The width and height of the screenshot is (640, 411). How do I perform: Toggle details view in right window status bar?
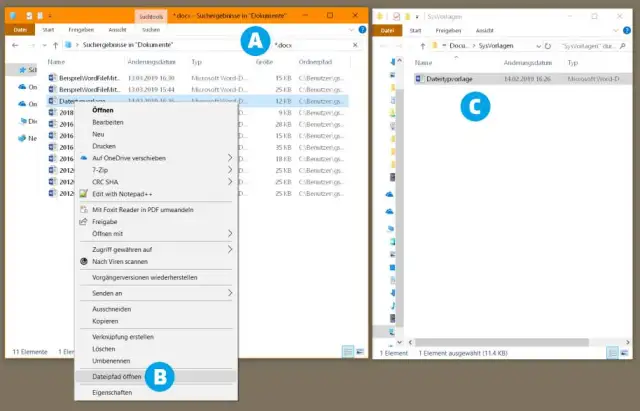coord(612,351)
